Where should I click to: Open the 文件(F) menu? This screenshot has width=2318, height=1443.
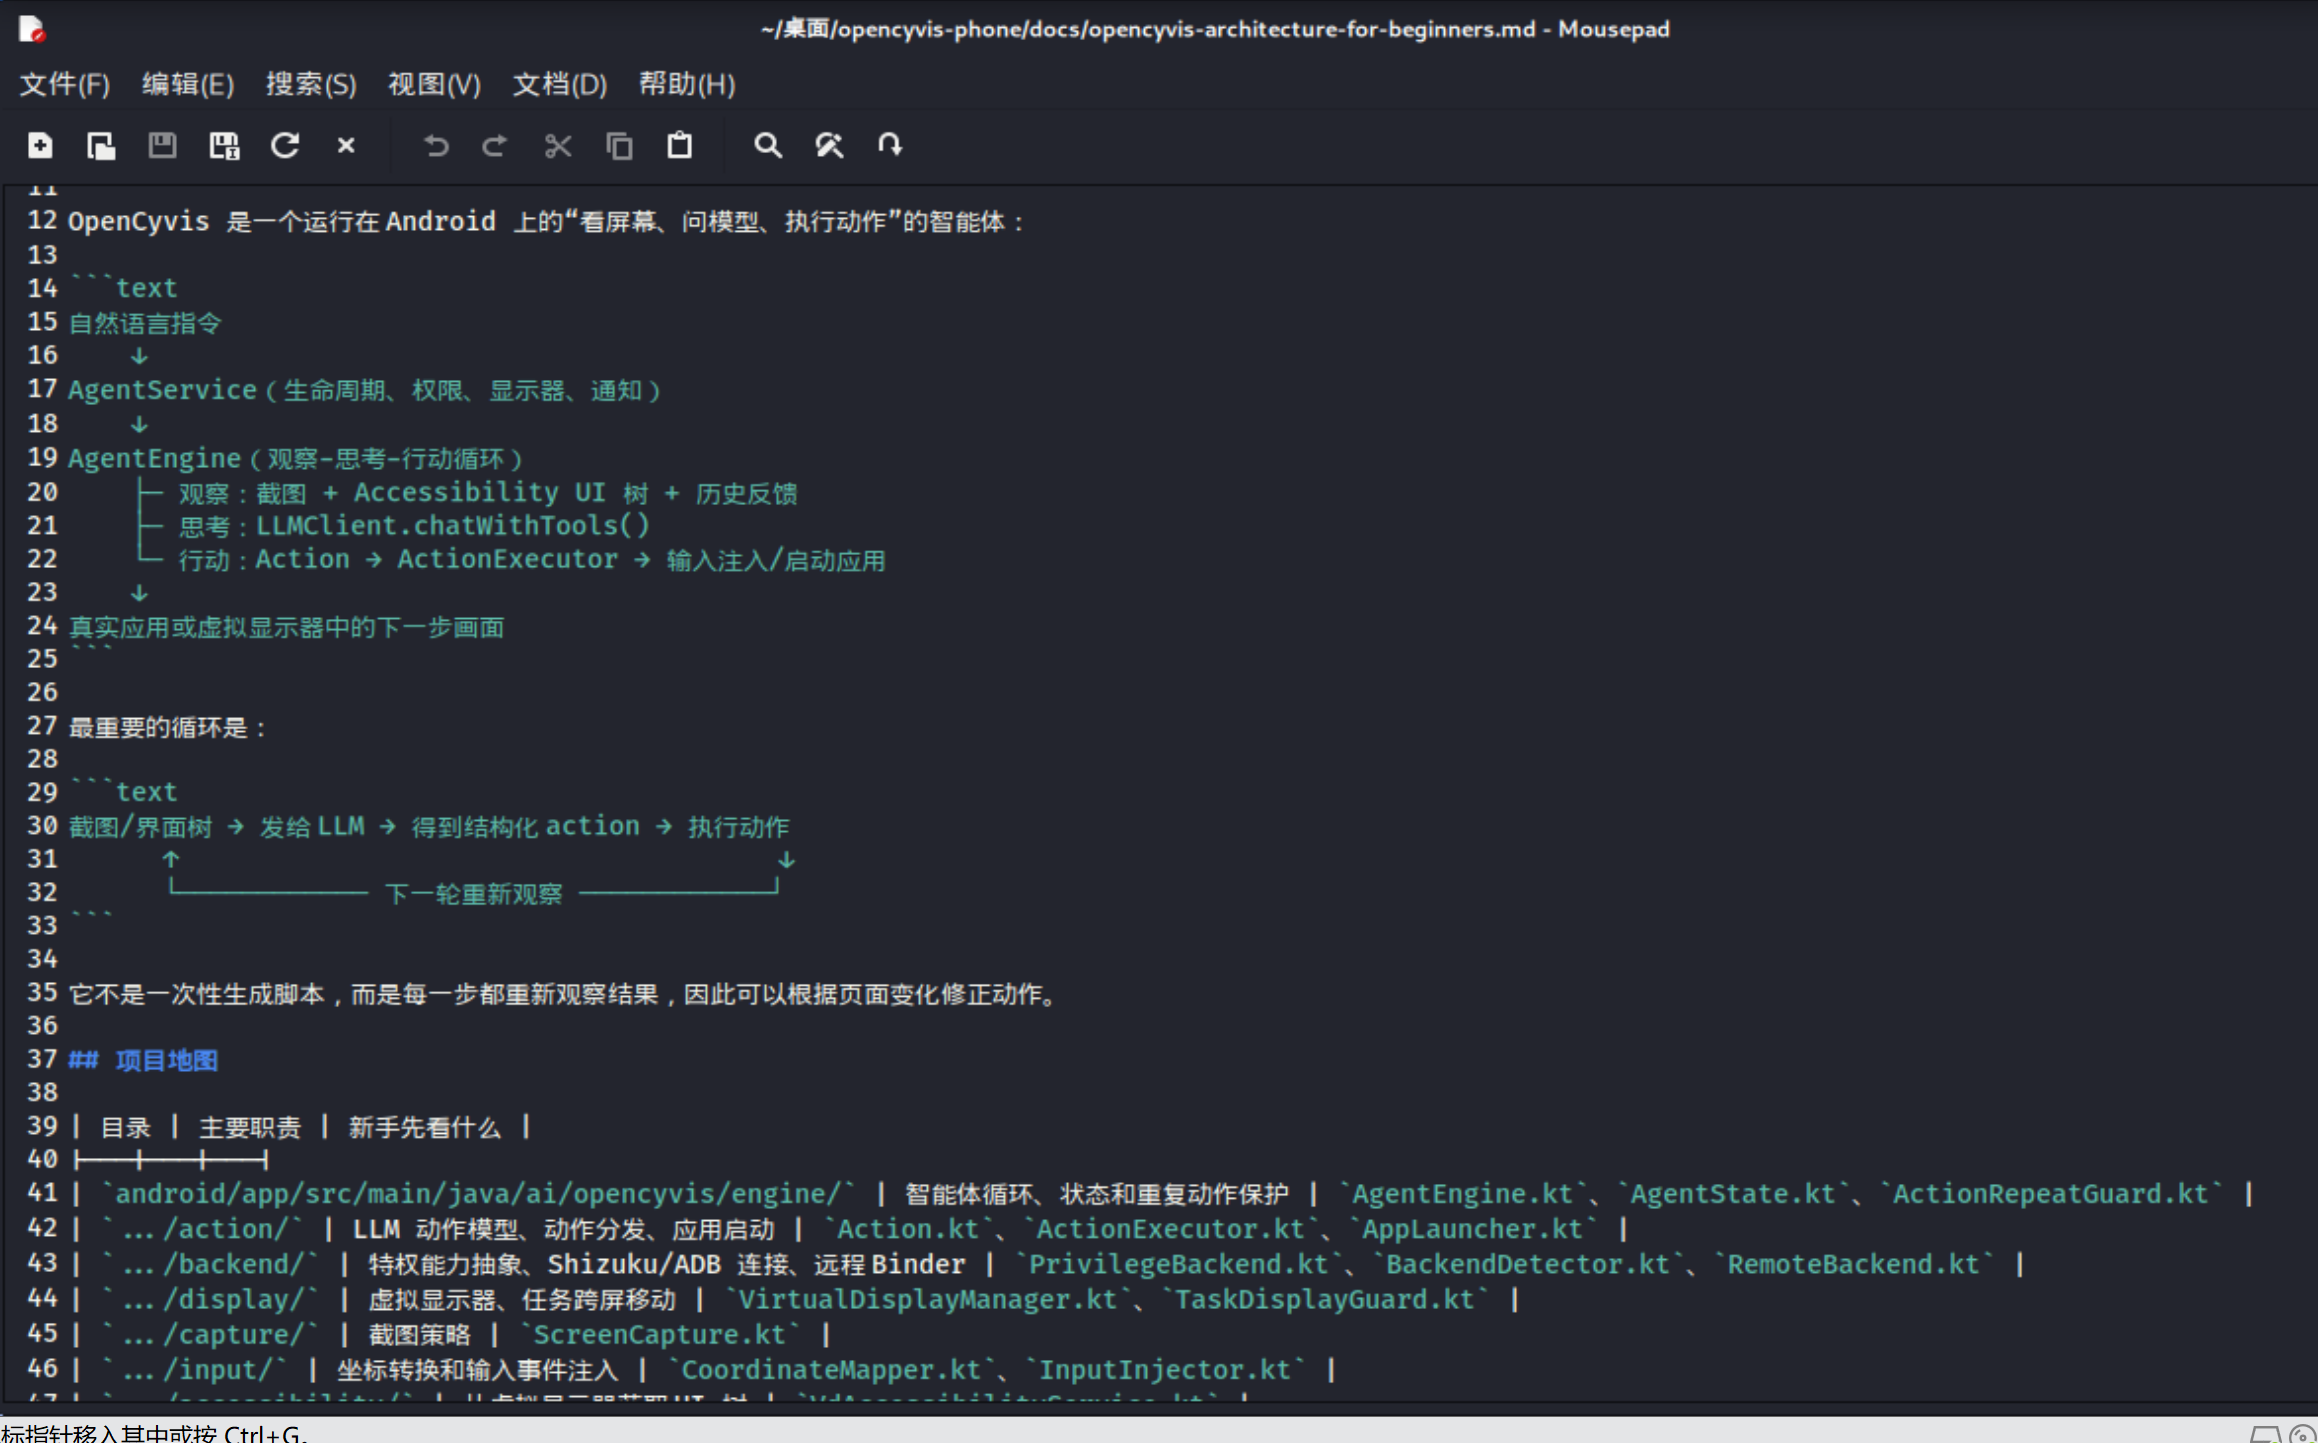tap(65, 84)
